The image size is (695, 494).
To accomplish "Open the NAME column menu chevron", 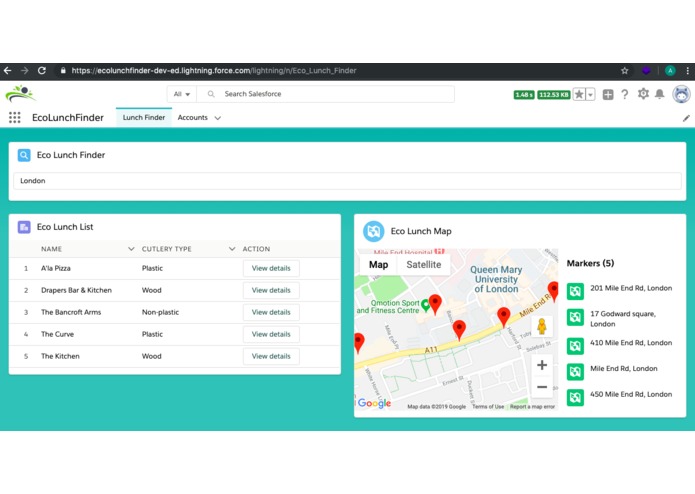I will click(131, 249).
